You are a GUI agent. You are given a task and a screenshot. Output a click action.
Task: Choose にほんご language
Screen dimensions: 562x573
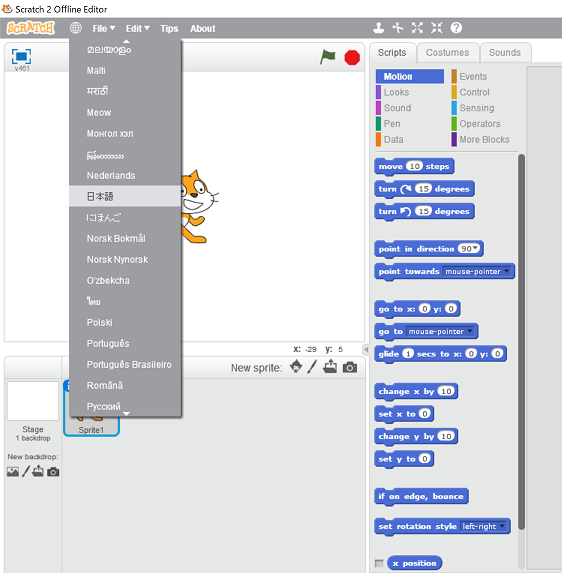(125, 217)
